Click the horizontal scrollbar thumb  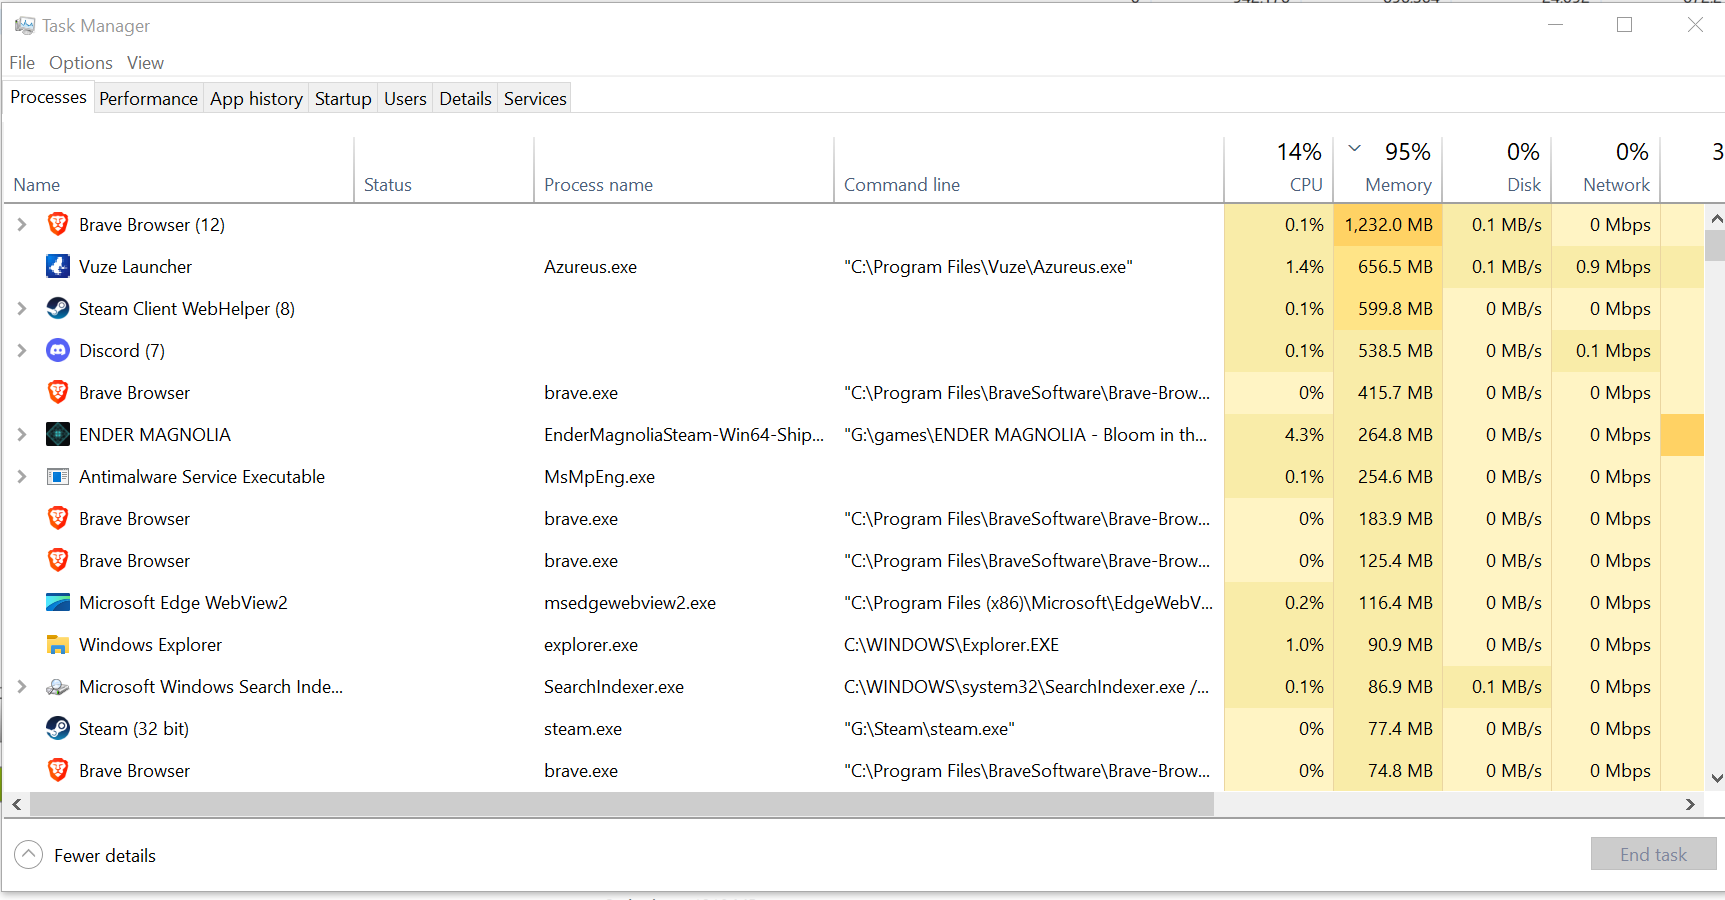click(622, 804)
